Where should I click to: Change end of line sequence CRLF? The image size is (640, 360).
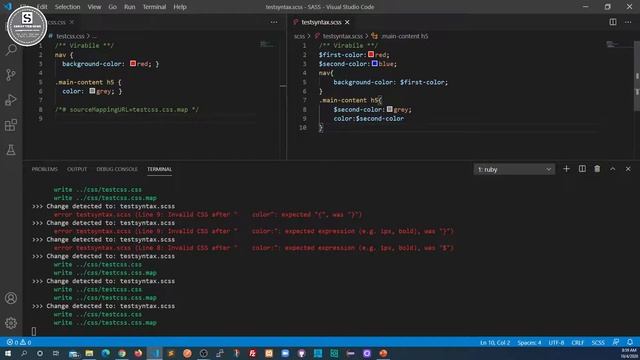[578, 342]
